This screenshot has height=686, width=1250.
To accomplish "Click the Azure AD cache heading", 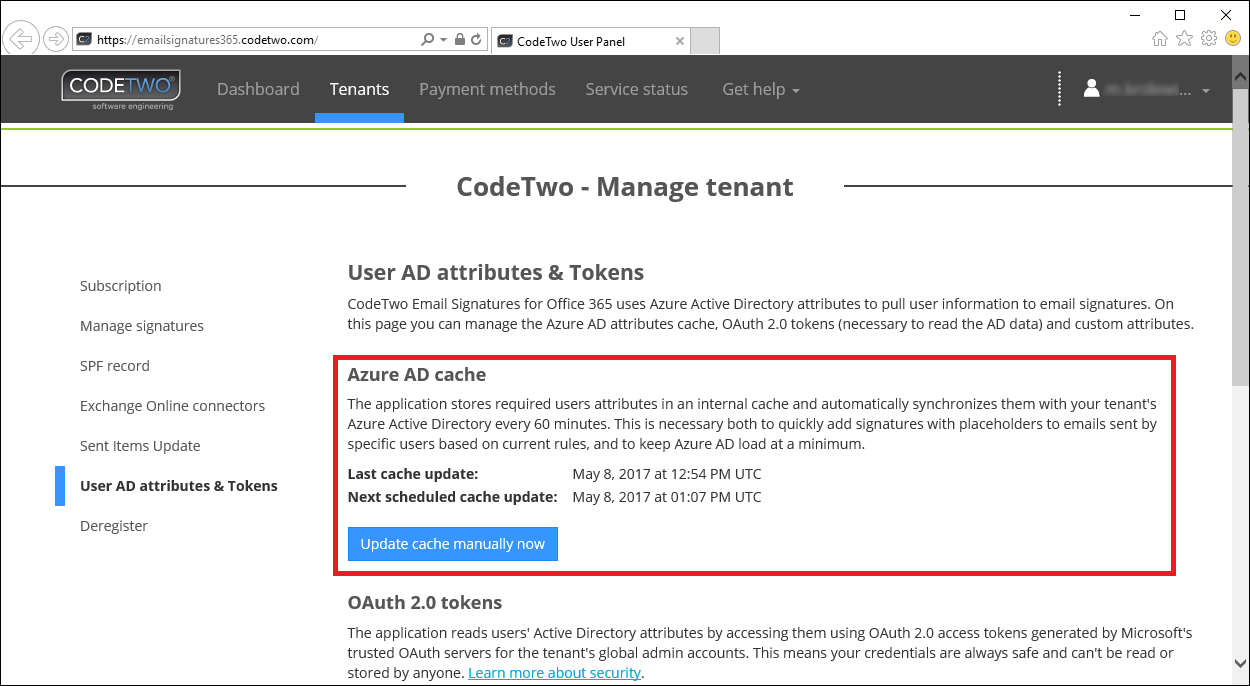I will (x=417, y=376).
